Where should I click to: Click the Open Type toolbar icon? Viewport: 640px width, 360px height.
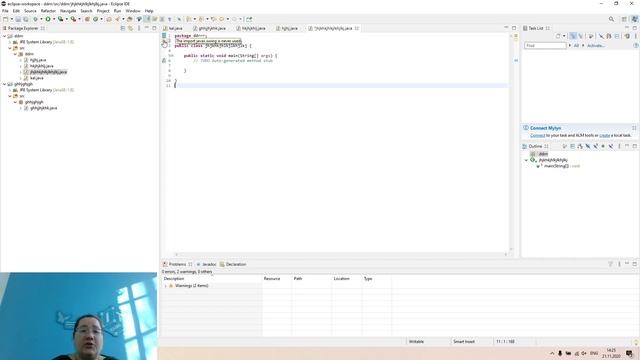[x=109, y=19]
